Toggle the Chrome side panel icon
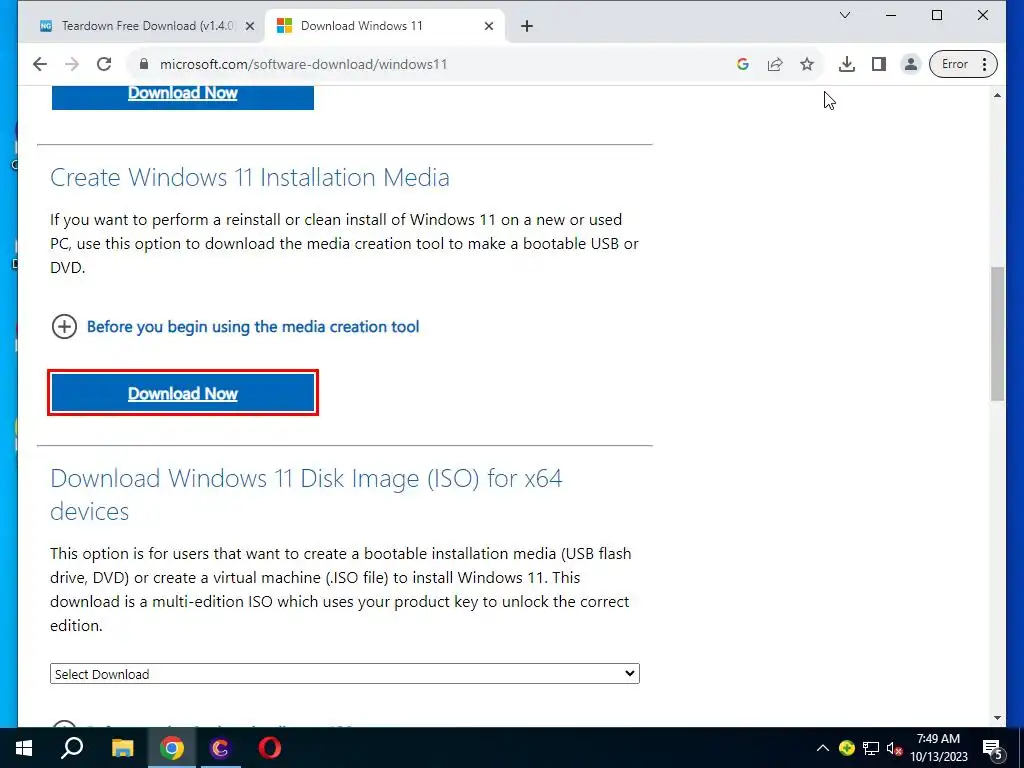 click(x=878, y=64)
